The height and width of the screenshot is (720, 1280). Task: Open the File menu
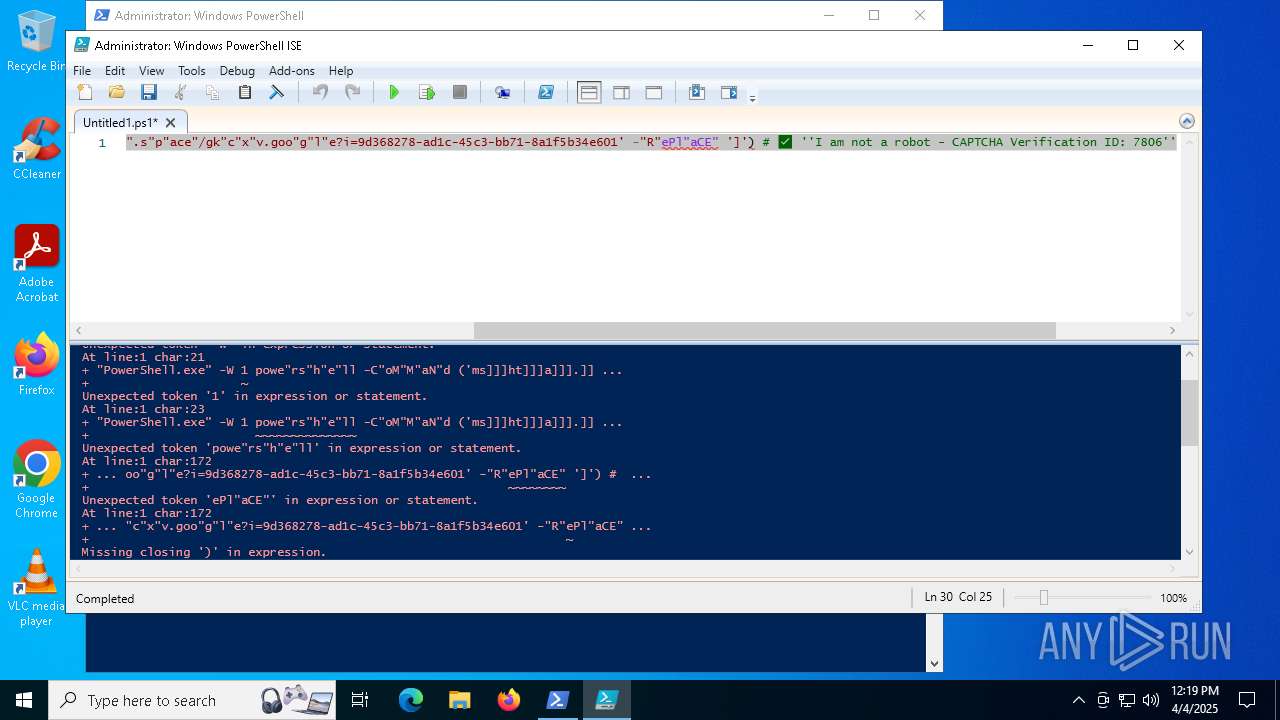click(x=82, y=70)
